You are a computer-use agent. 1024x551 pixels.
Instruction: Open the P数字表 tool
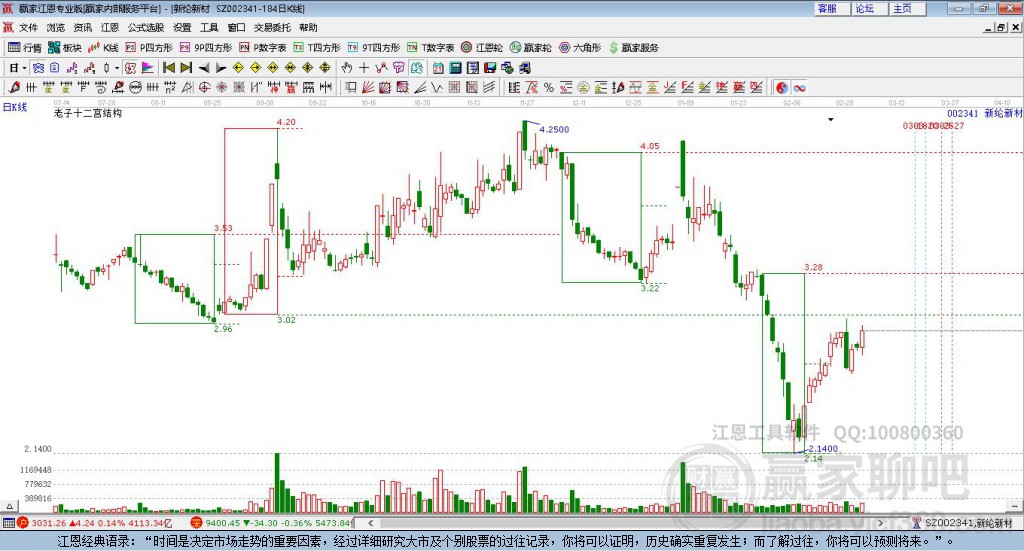[263, 48]
